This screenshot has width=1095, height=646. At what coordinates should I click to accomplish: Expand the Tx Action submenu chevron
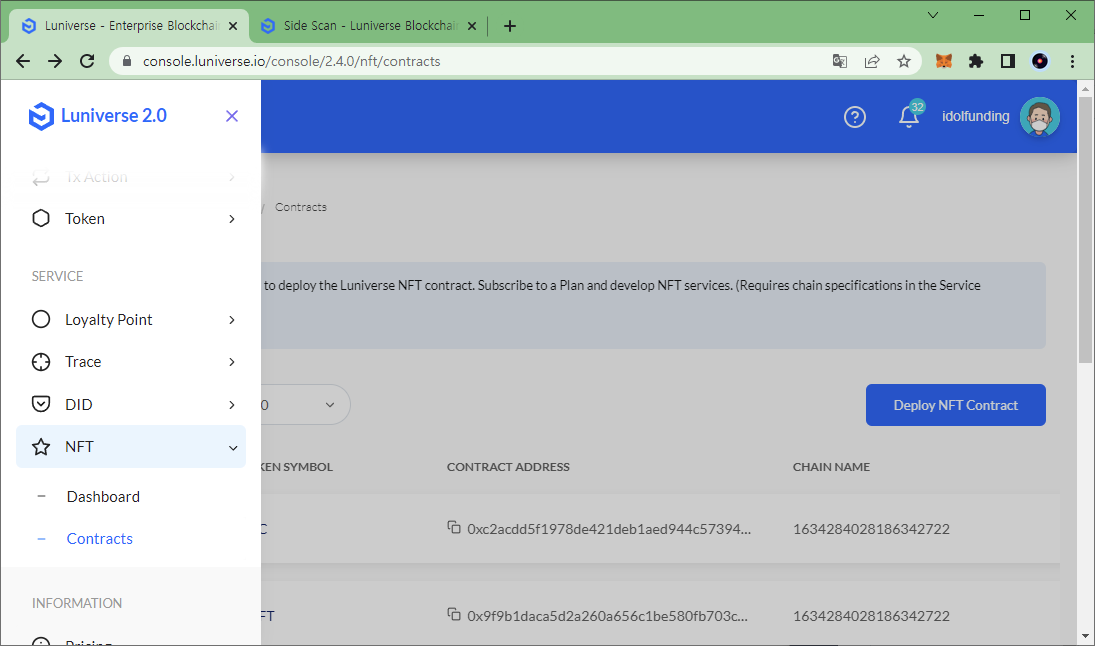tap(232, 177)
